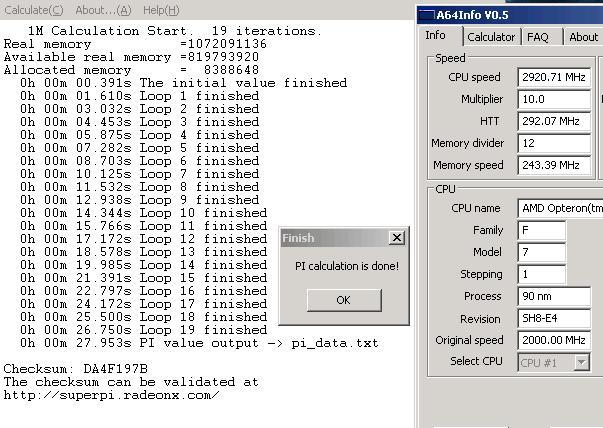Click the Revision field showing SH8-E4
Viewport: 603px width, 428px height.
[554, 318]
